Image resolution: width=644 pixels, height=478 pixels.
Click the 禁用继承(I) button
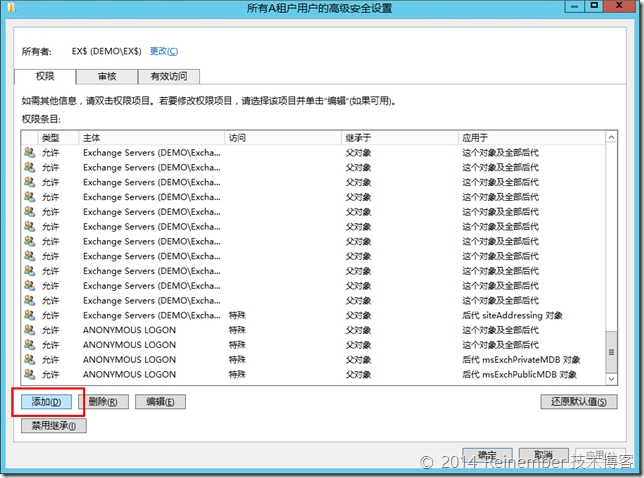click(54, 426)
